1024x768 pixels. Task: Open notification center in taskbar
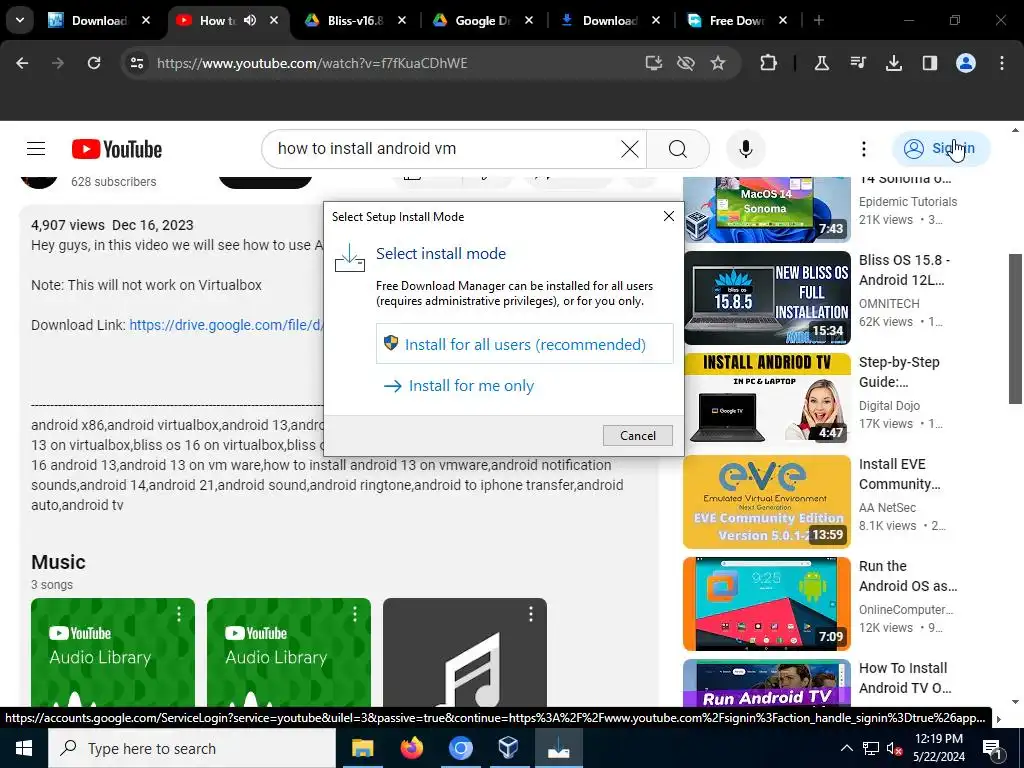993,748
